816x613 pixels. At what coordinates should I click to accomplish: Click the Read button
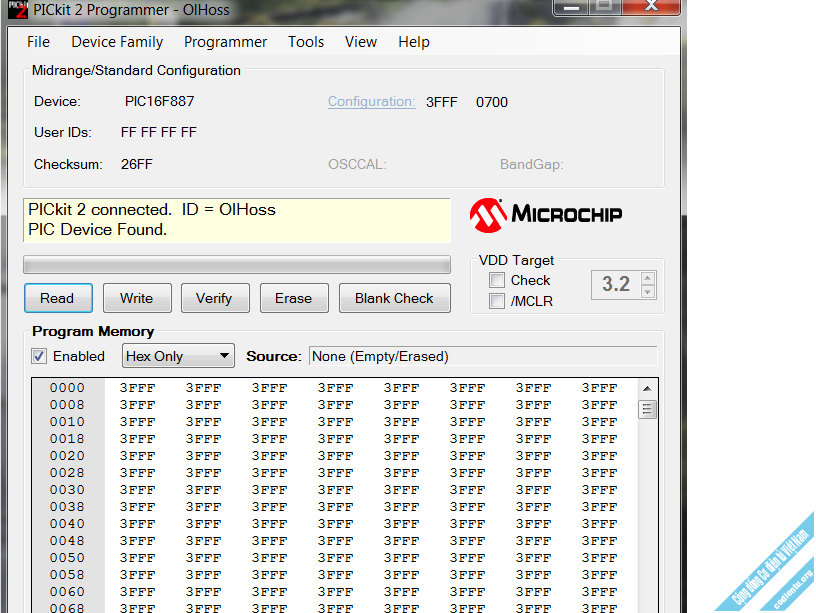(58, 298)
